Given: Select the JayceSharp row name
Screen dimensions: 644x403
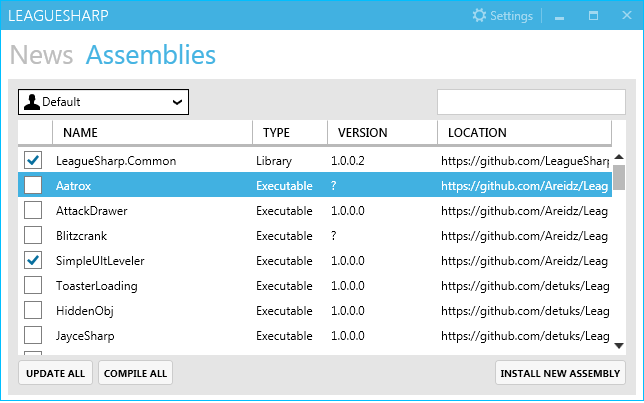Looking at the screenshot, I should click(x=85, y=336).
